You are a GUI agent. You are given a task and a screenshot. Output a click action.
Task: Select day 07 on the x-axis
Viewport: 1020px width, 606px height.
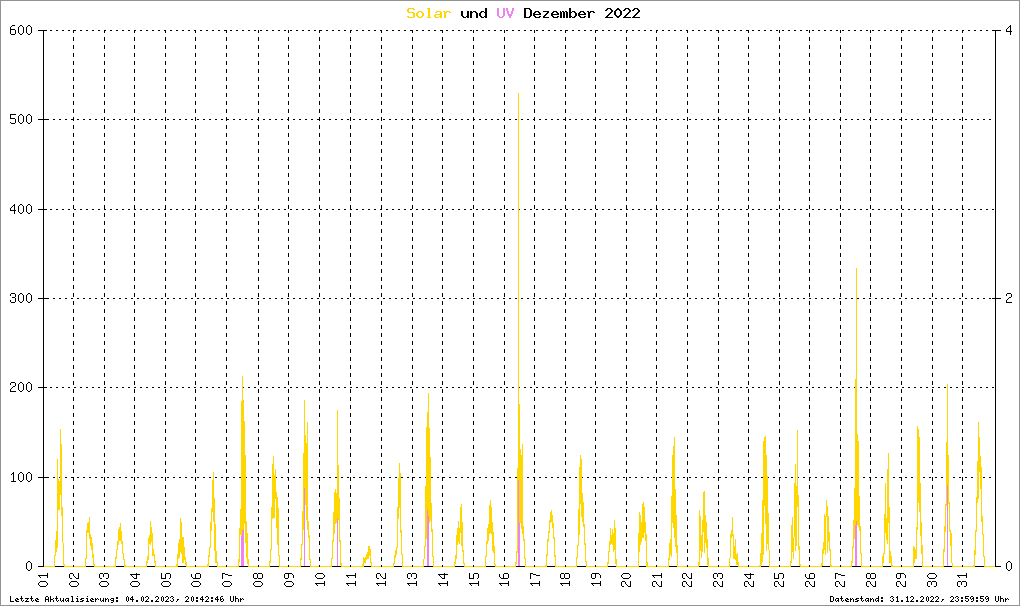(x=227, y=580)
